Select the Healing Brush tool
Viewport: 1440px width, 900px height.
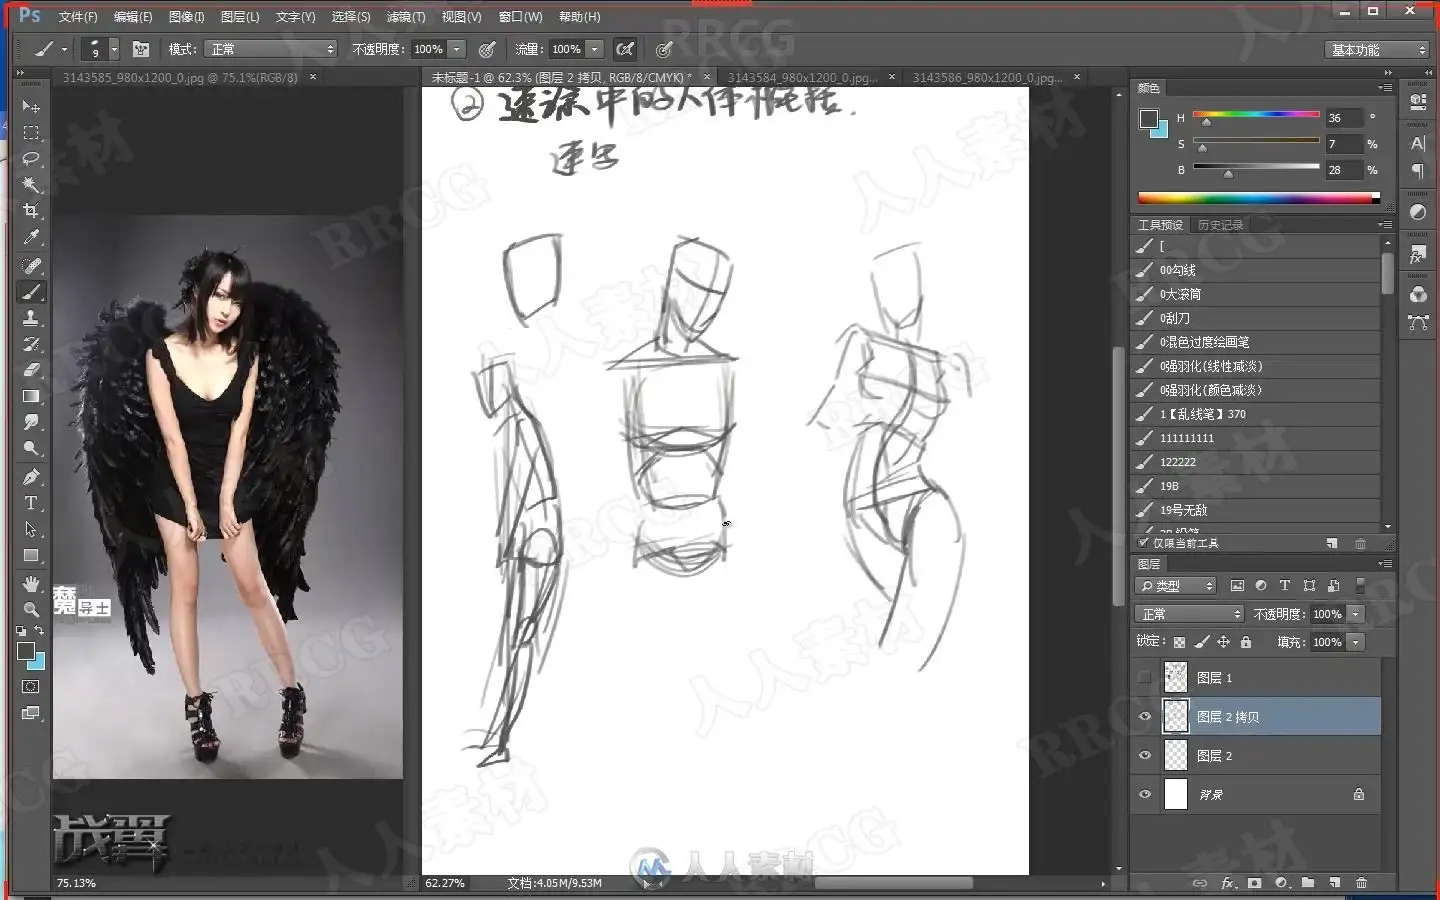[x=31, y=266]
